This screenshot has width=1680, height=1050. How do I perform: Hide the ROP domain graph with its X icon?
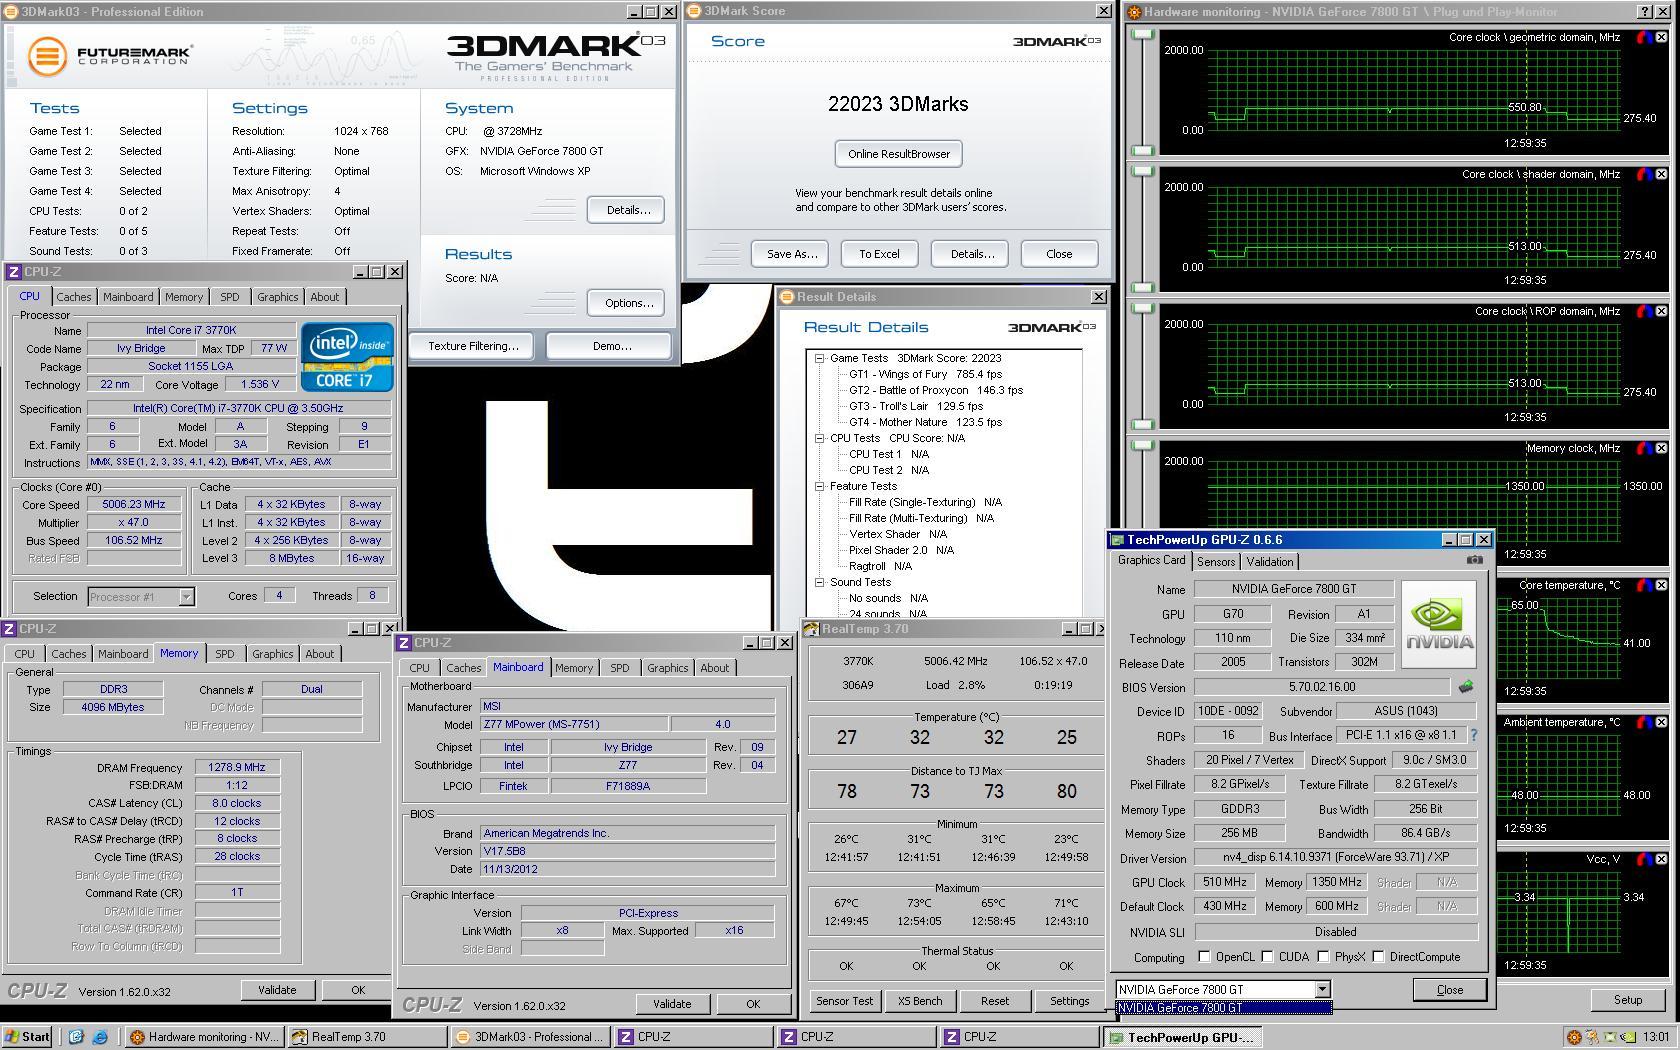(x=1661, y=311)
